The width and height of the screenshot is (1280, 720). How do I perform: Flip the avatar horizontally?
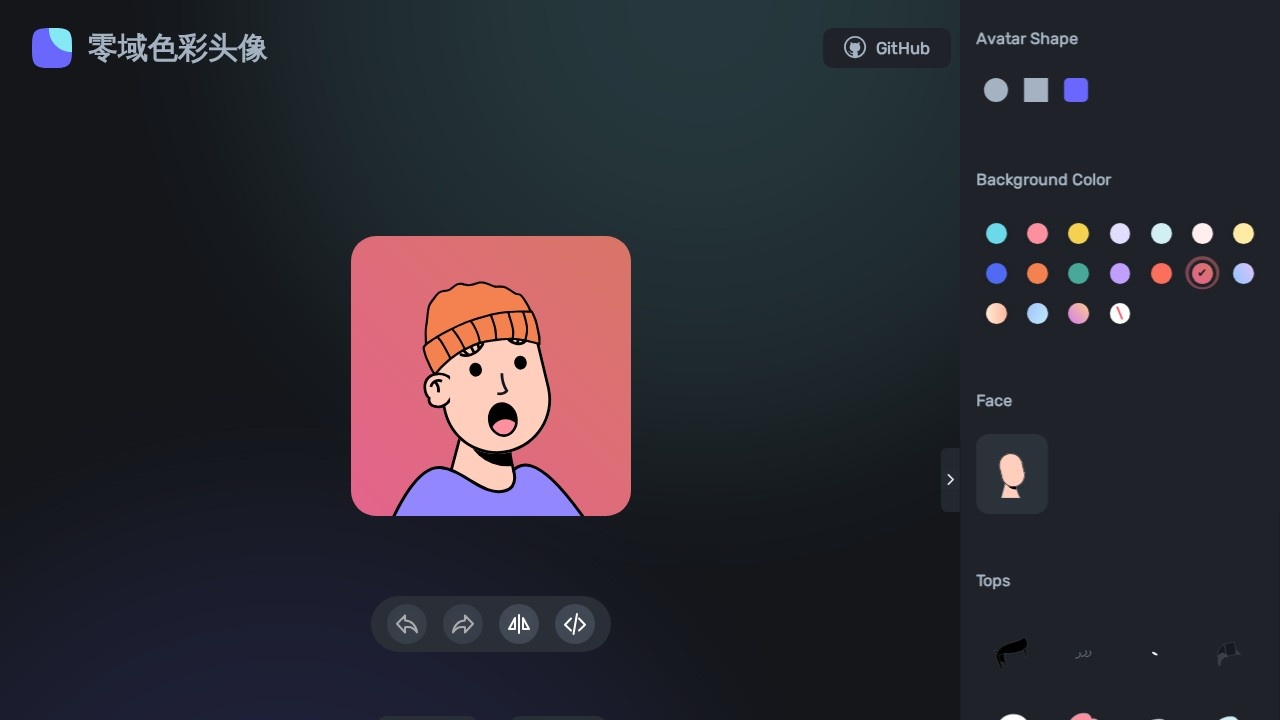pos(519,624)
